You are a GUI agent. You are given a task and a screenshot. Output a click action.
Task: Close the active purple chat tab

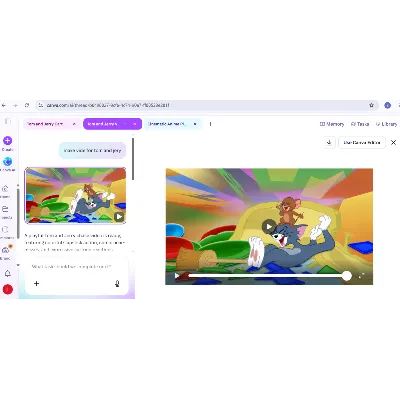135,124
